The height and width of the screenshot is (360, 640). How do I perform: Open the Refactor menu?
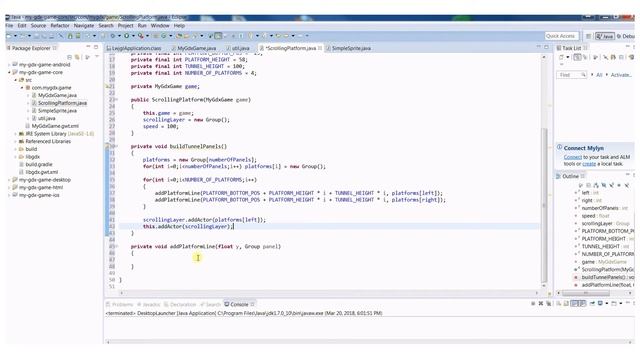click(60, 25)
